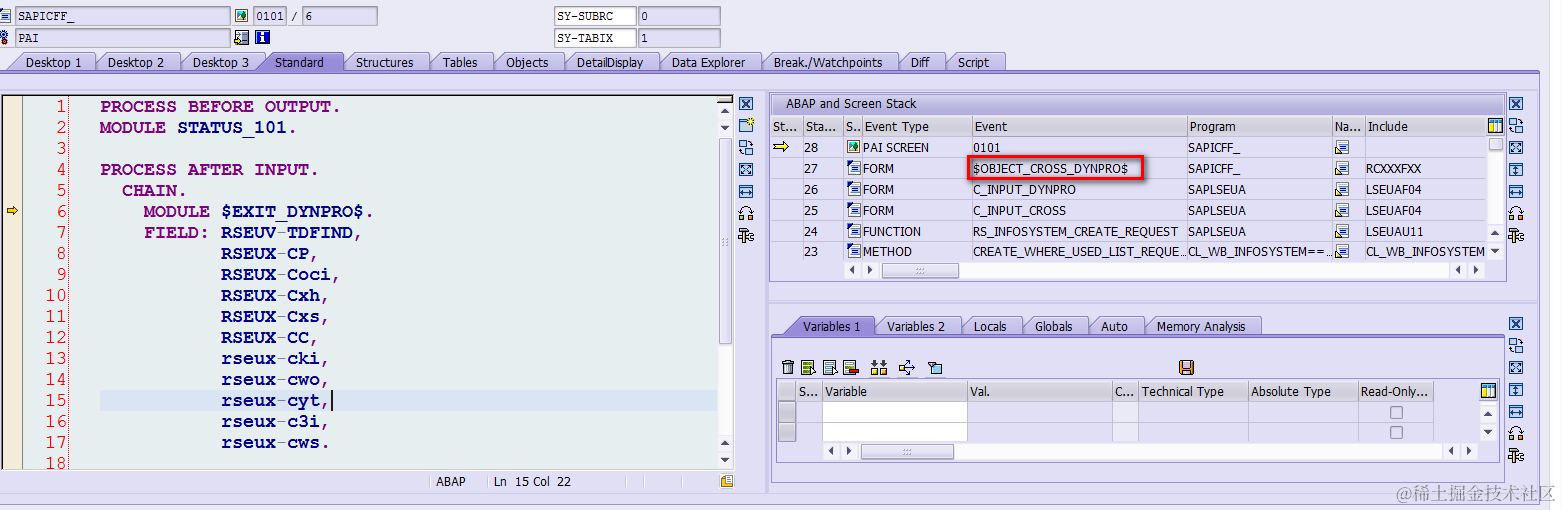The height and width of the screenshot is (510, 1562).
Task: Click code line MODULE $EXIT_DYNPRO$.
Action: click(x=258, y=211)
